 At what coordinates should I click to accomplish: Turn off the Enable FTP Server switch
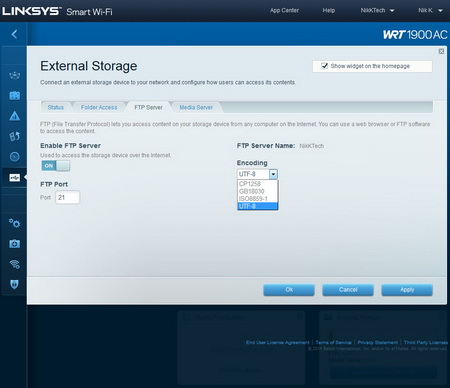56,166
